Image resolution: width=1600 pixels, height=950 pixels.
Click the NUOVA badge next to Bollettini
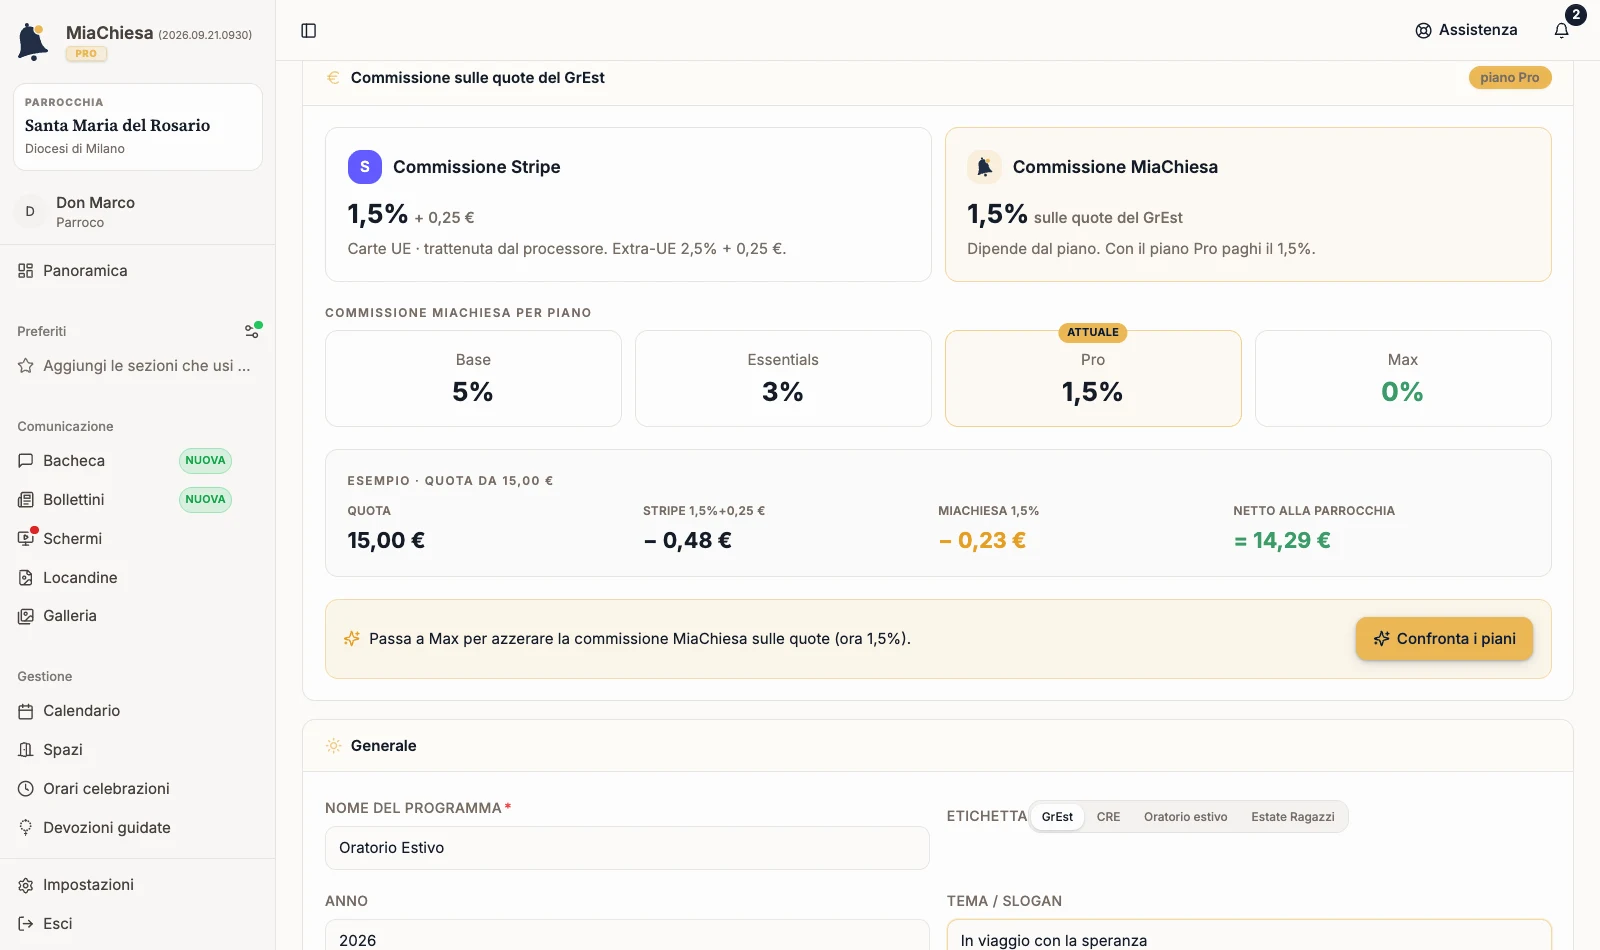click(x=205, y=500)
